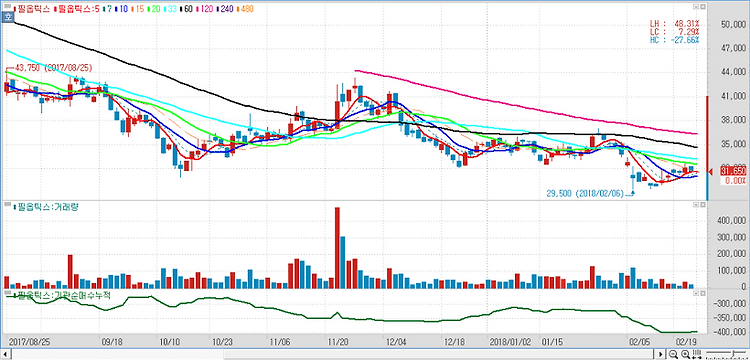The width and height of the screenshot is (750, 360).
Task: Close the price chart panel
Action: click(702, 6)
